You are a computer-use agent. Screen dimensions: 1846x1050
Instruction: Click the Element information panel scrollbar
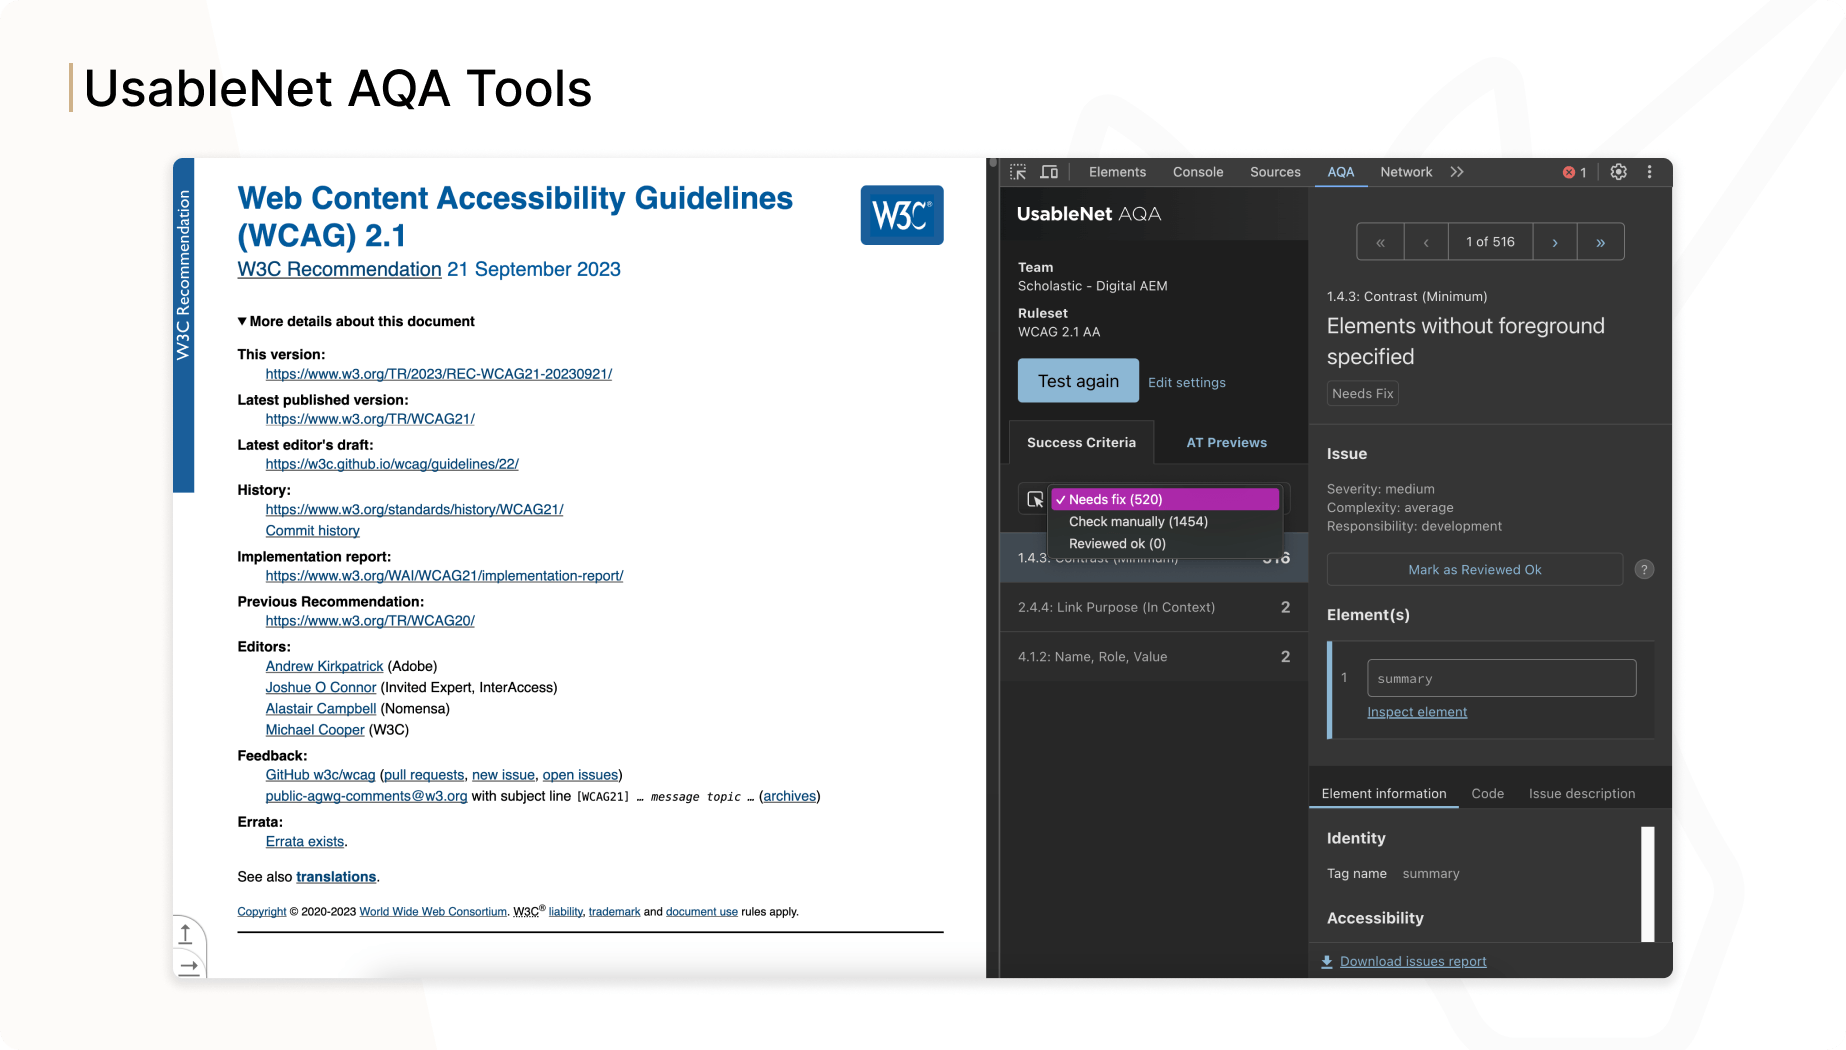[1648, 884]
